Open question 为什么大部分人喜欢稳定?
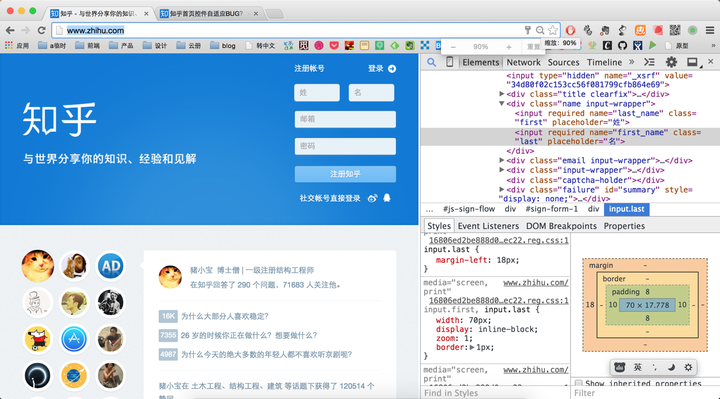 point(225,316)
